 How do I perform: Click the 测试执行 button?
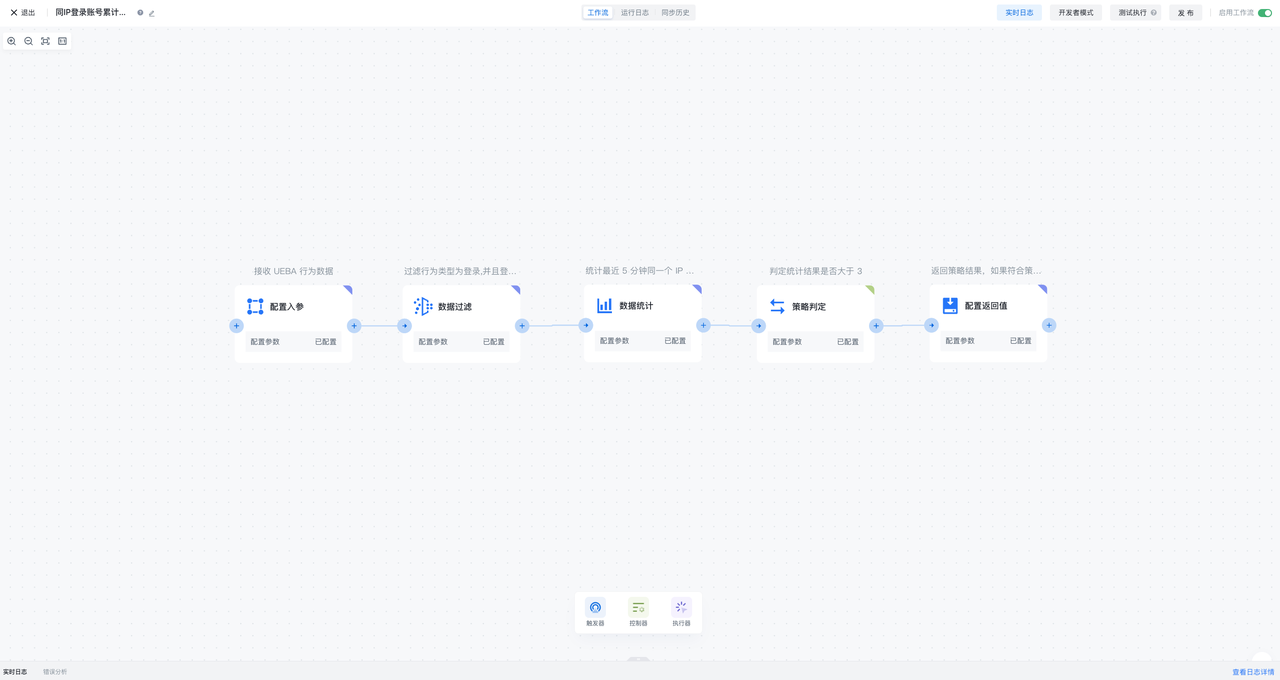tap(1133, 12)
